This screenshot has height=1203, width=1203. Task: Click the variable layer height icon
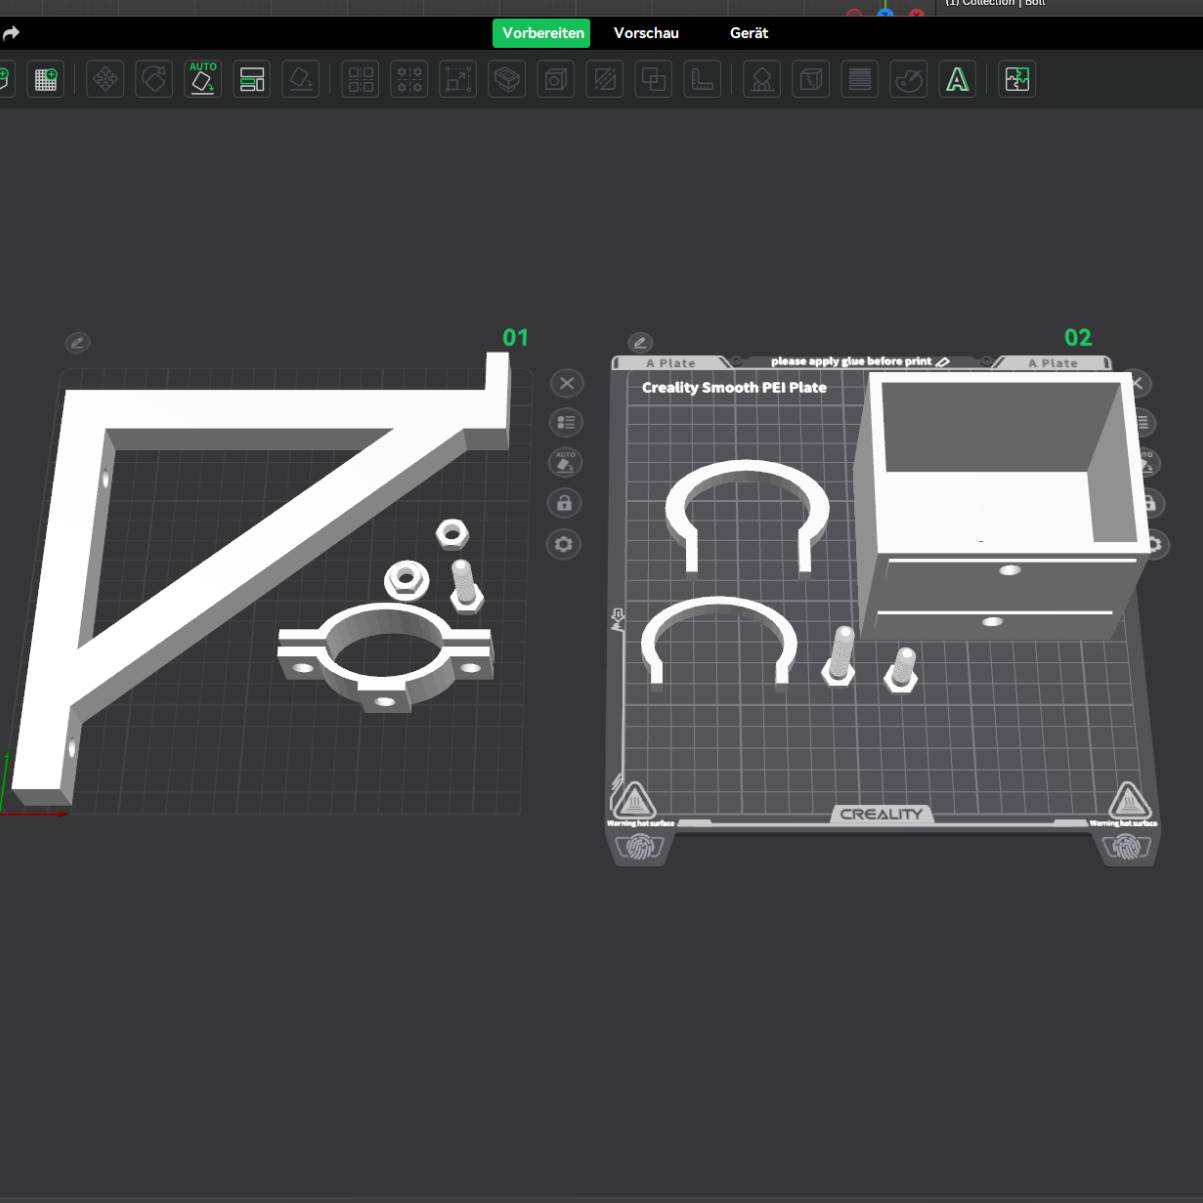click(x=859, y=79)
